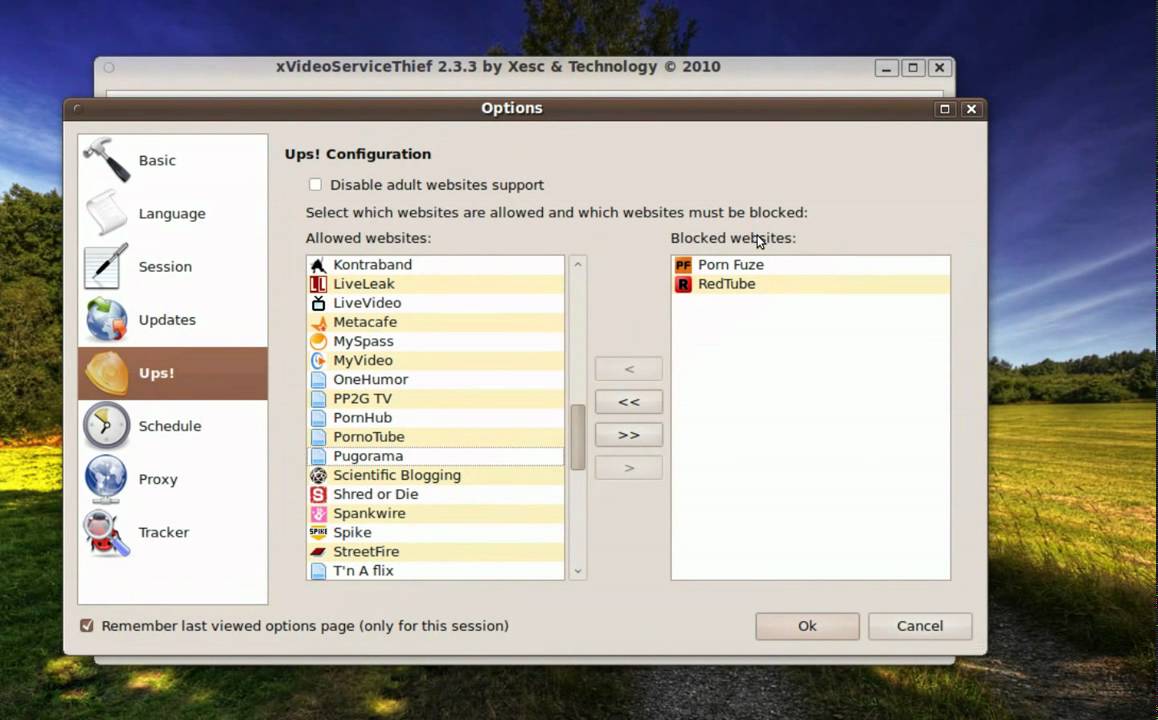
Task: Select Metacafe list entry text
Action: [x=365, y=322]
